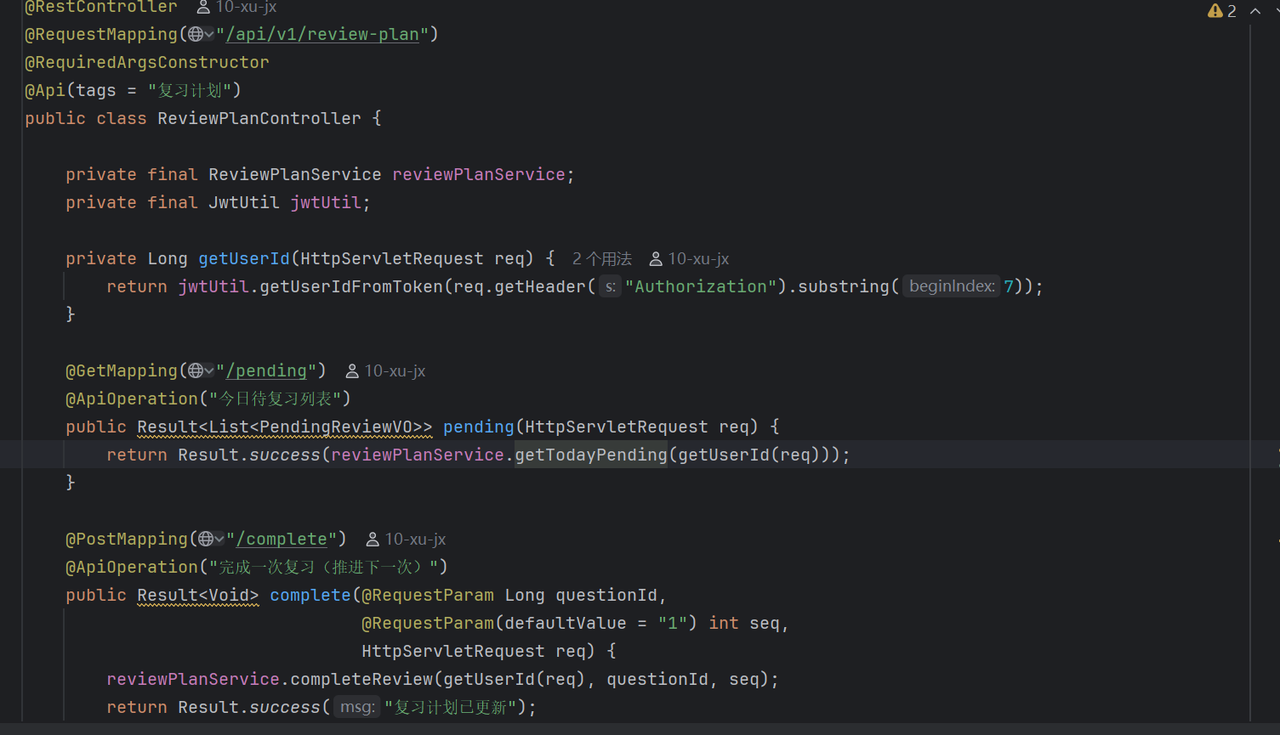This screenshot has height=735, width=1280.
Task: Click author hint 10-xu-jx beside @GetMapping
Action: click(x=385, y=371)
